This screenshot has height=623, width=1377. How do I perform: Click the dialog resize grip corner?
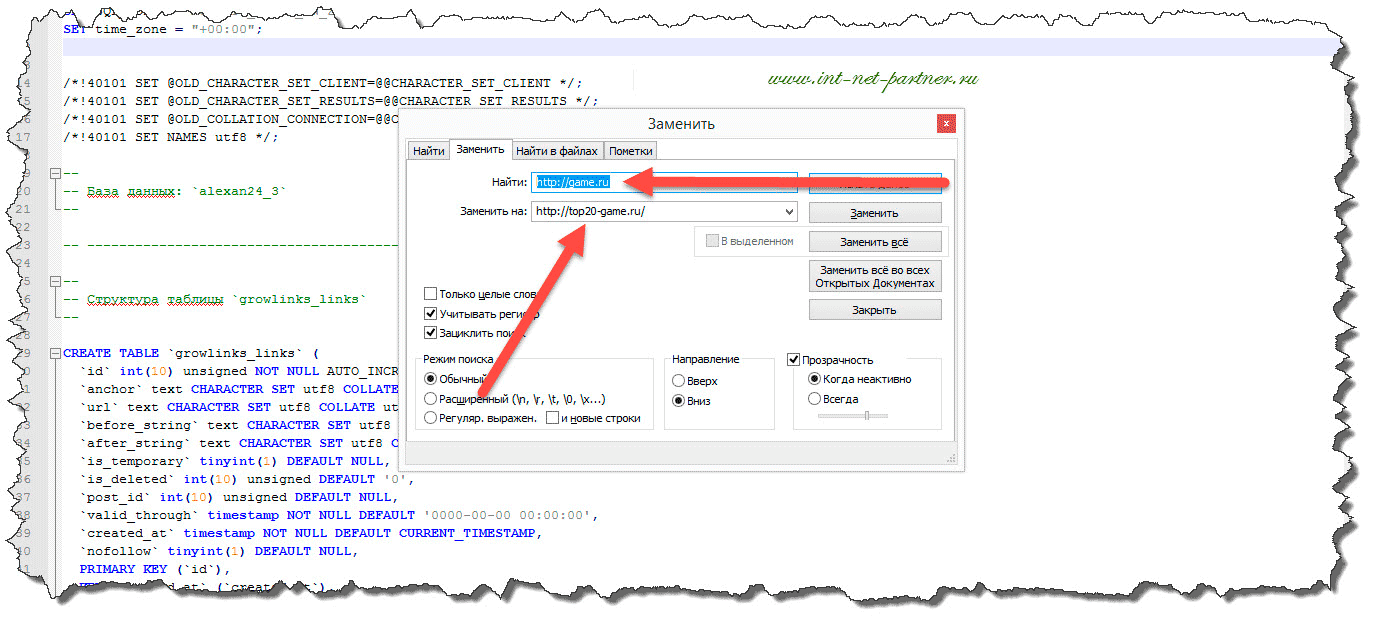tap(951, 458)
